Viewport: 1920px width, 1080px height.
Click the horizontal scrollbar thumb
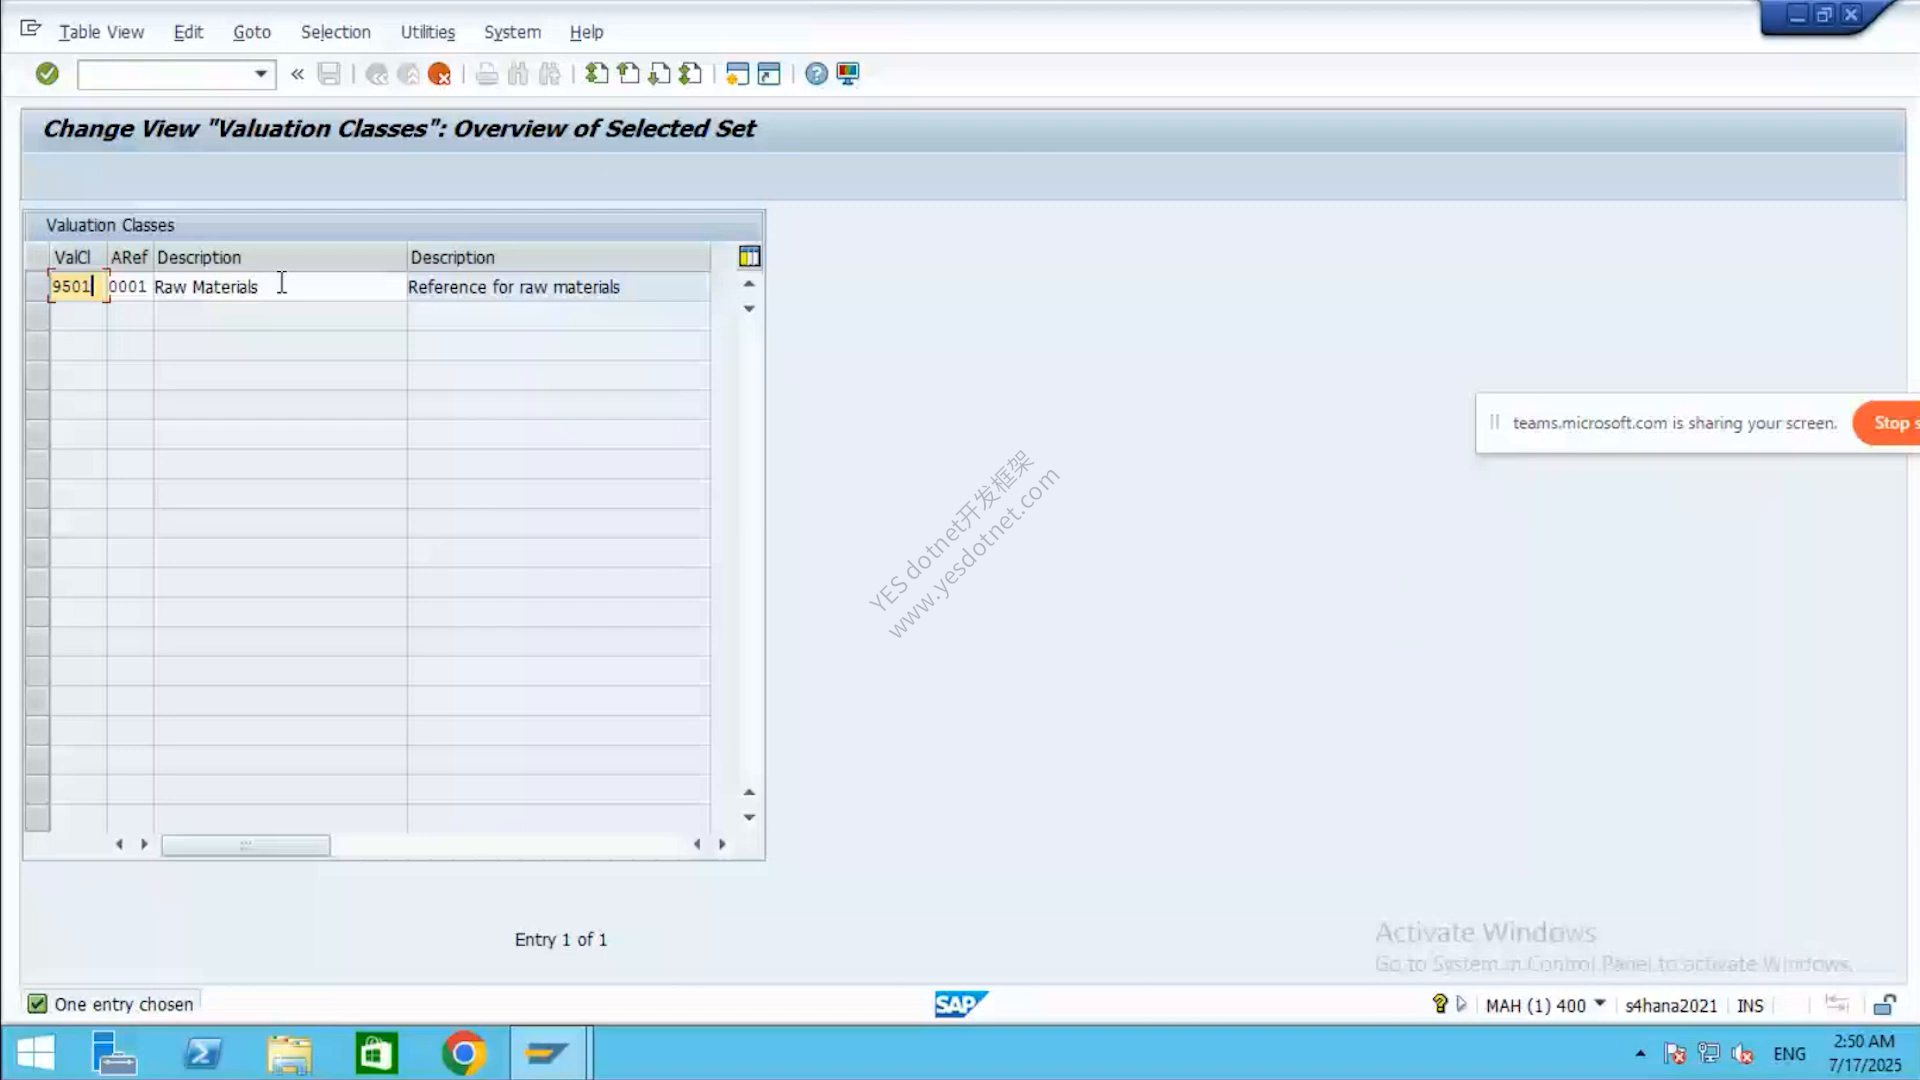click(246, 845)
